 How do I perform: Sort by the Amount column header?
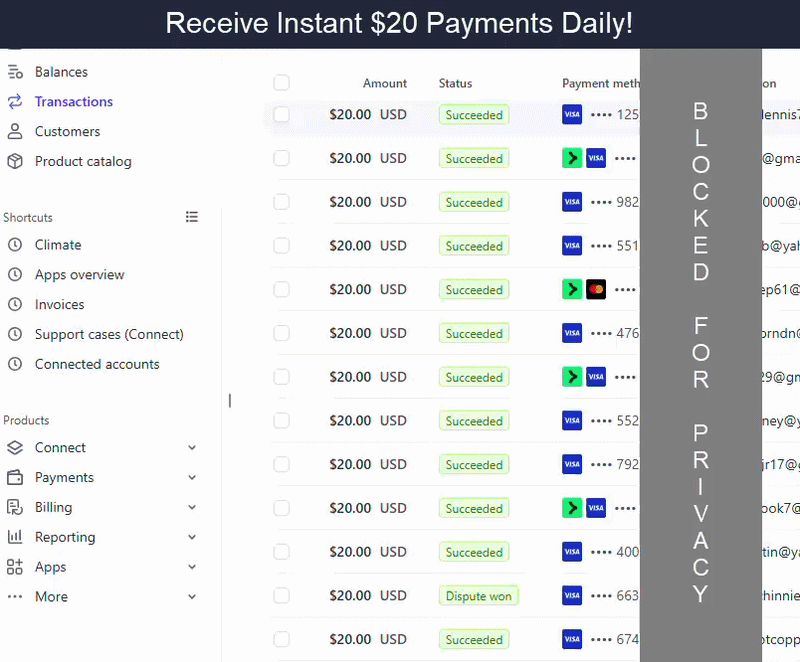point(385,83)
